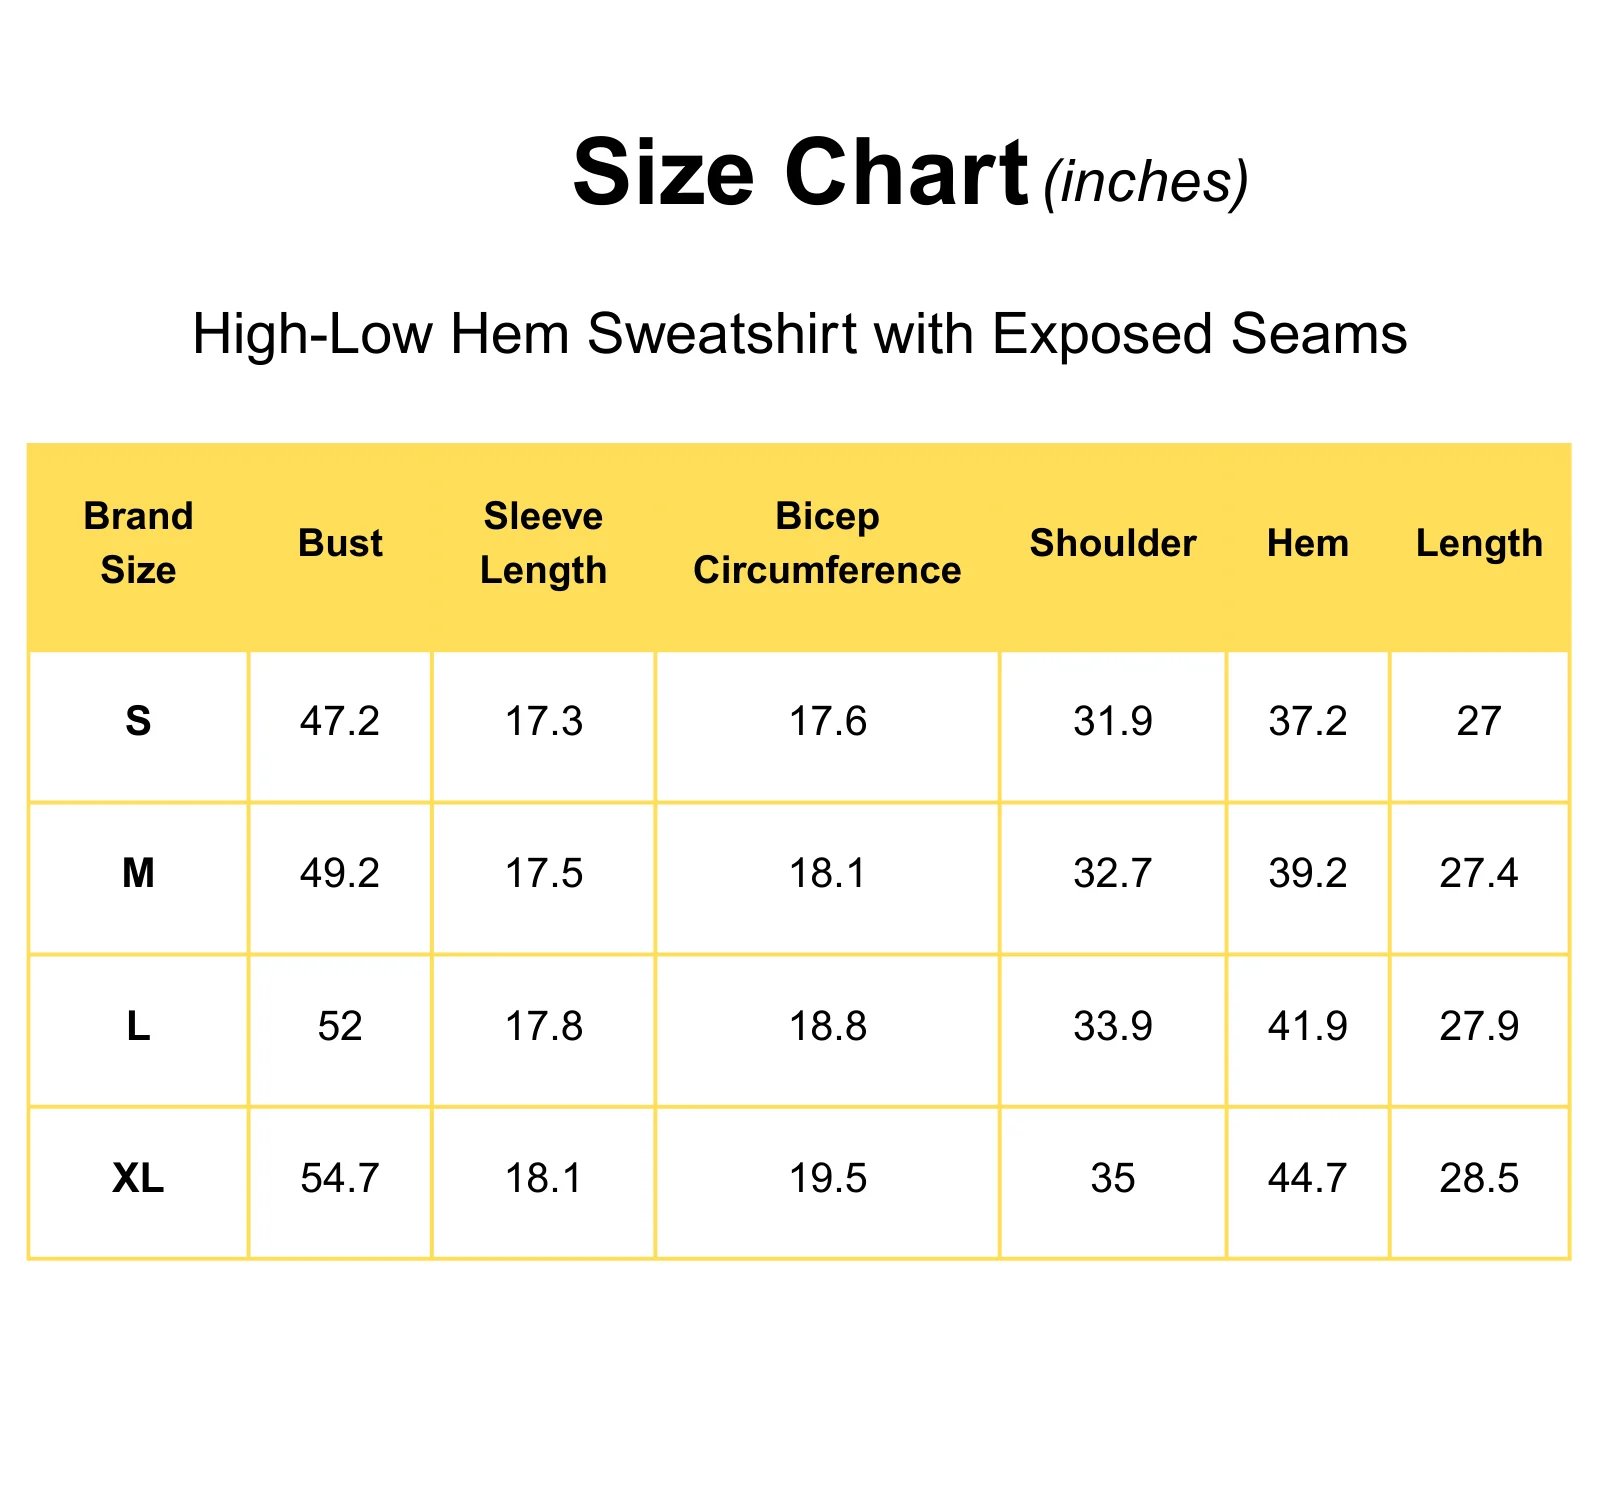The height and width of the screenshot is (1500, 1600).
Task: Click the Hem column header
Action: pos(1308,543)
